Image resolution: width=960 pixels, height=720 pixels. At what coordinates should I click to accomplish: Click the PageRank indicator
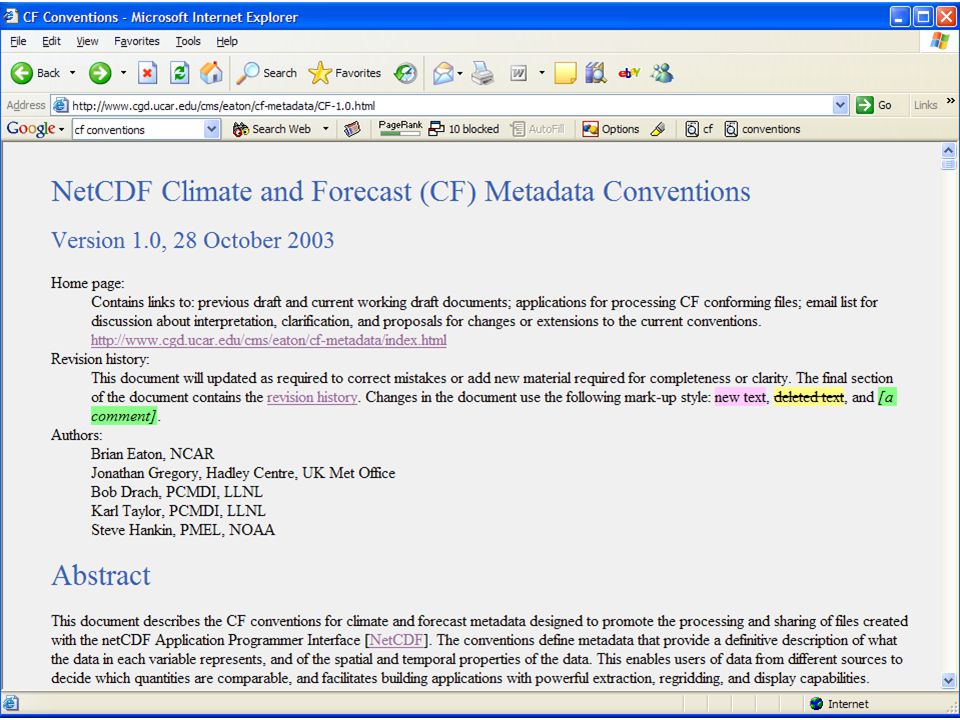click(400, 129)
